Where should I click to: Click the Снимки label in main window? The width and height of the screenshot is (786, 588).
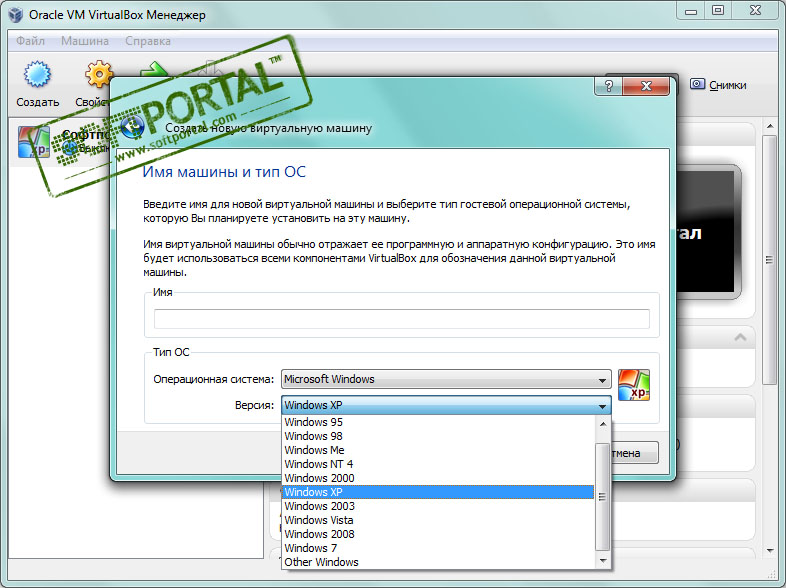[x=727, y=85]
